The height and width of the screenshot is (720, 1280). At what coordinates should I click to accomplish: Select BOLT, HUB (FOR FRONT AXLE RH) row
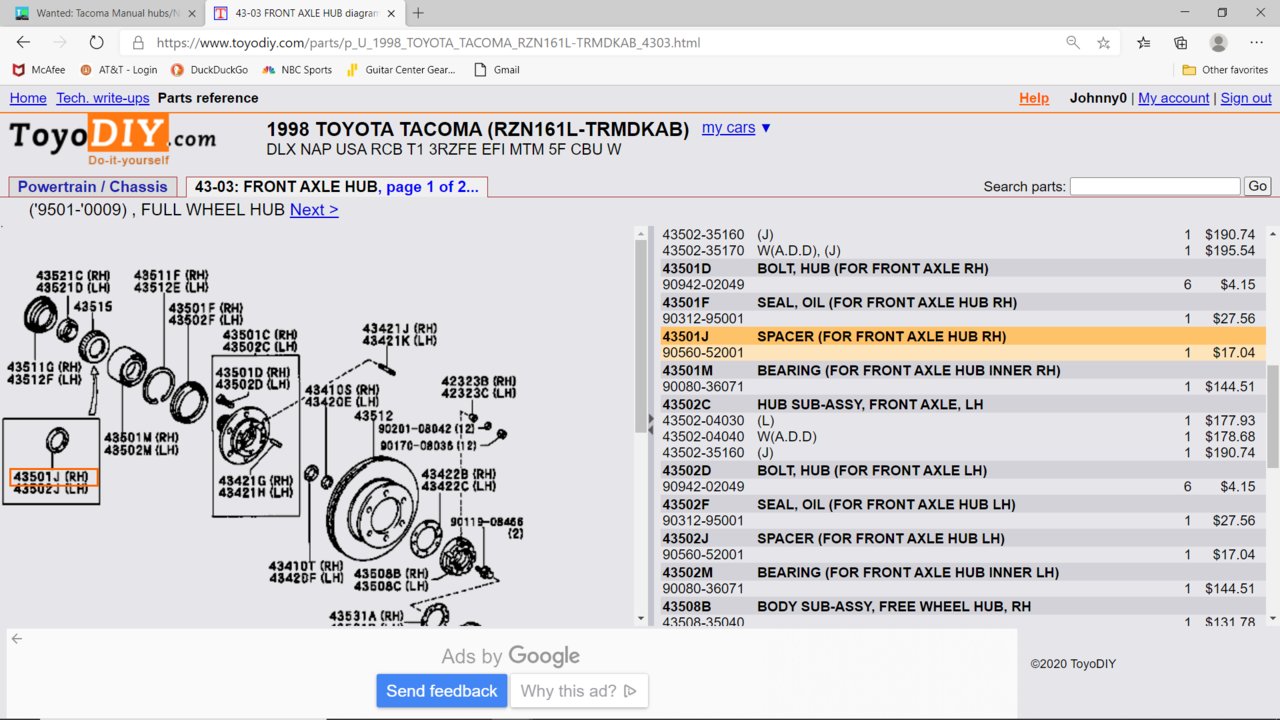click(963, 268)
